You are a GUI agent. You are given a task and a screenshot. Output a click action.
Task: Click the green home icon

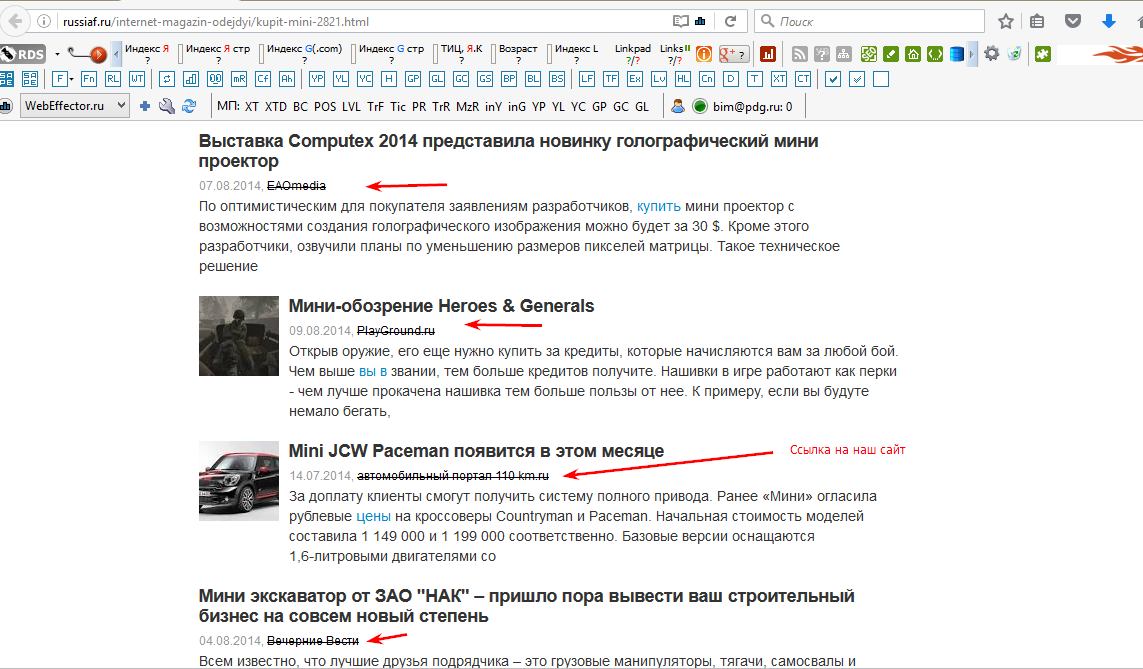click(x=913, y=54)
